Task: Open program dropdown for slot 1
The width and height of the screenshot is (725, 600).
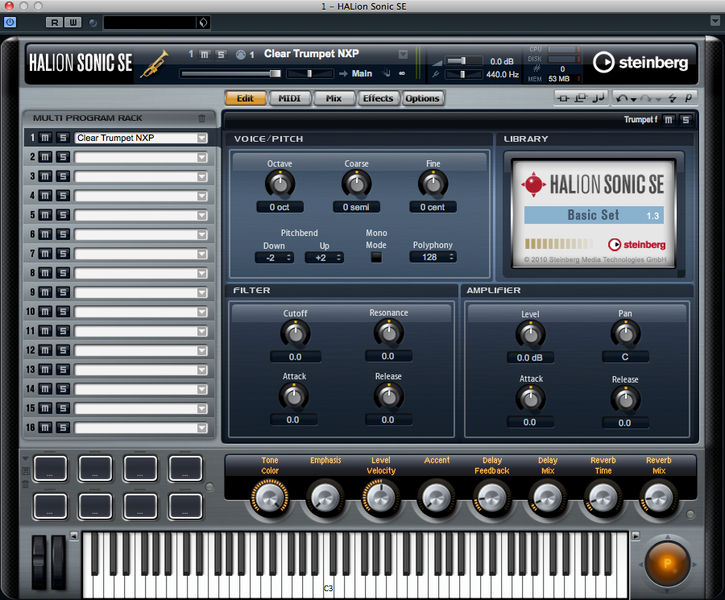Action: [x=201, y=138]
